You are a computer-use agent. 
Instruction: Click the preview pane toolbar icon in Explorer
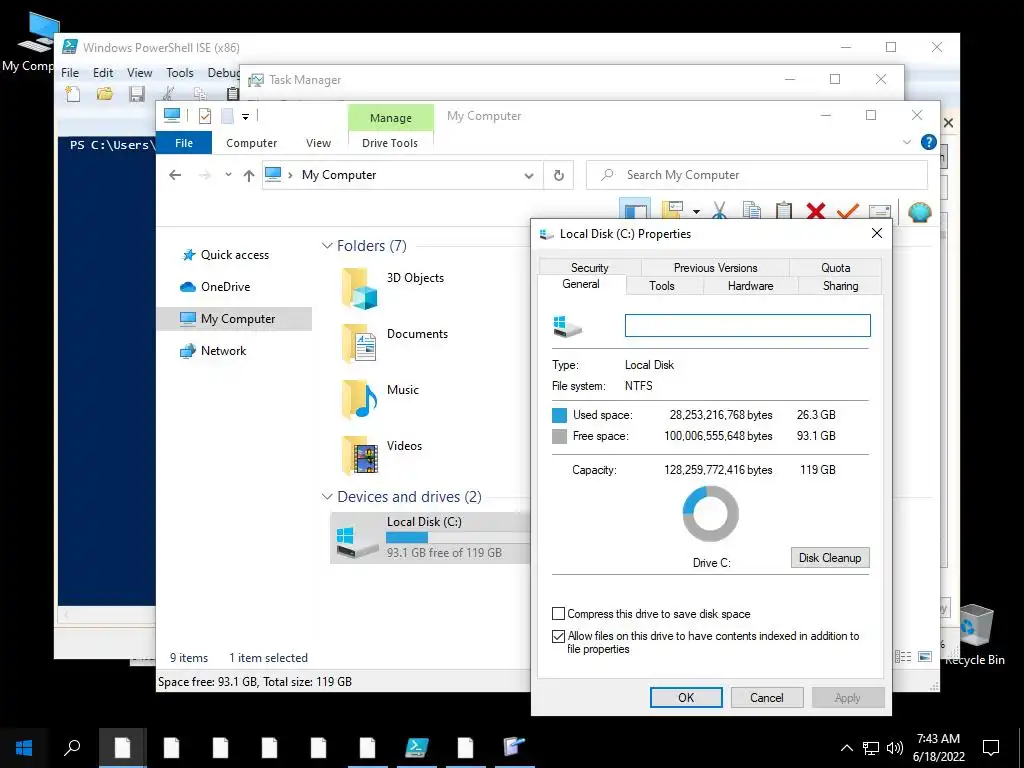point(635,210)
